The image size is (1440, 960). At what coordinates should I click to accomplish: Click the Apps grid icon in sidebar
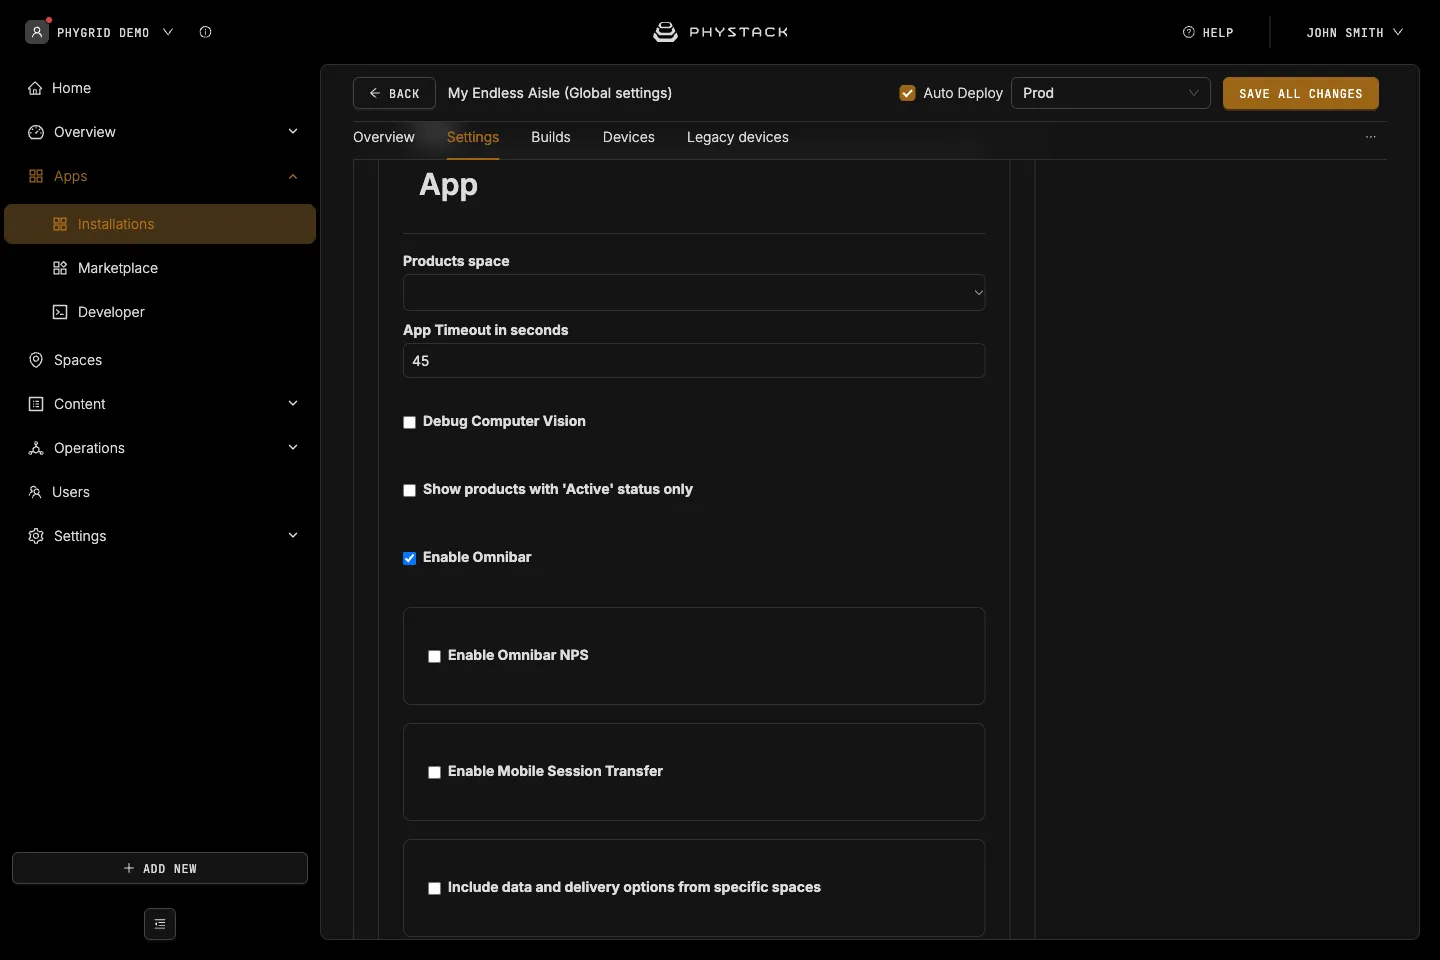pos(36,176)
